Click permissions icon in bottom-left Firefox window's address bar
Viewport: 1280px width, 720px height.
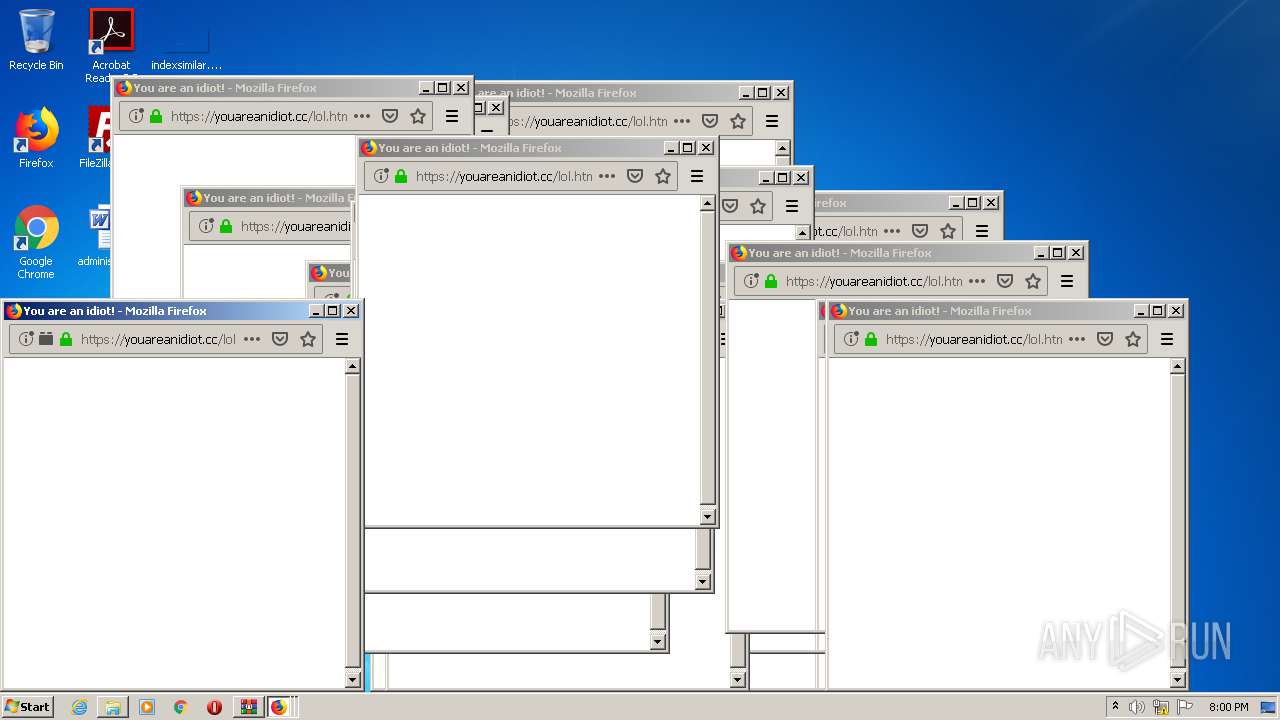pyautogui.click(x=46, y=339)
